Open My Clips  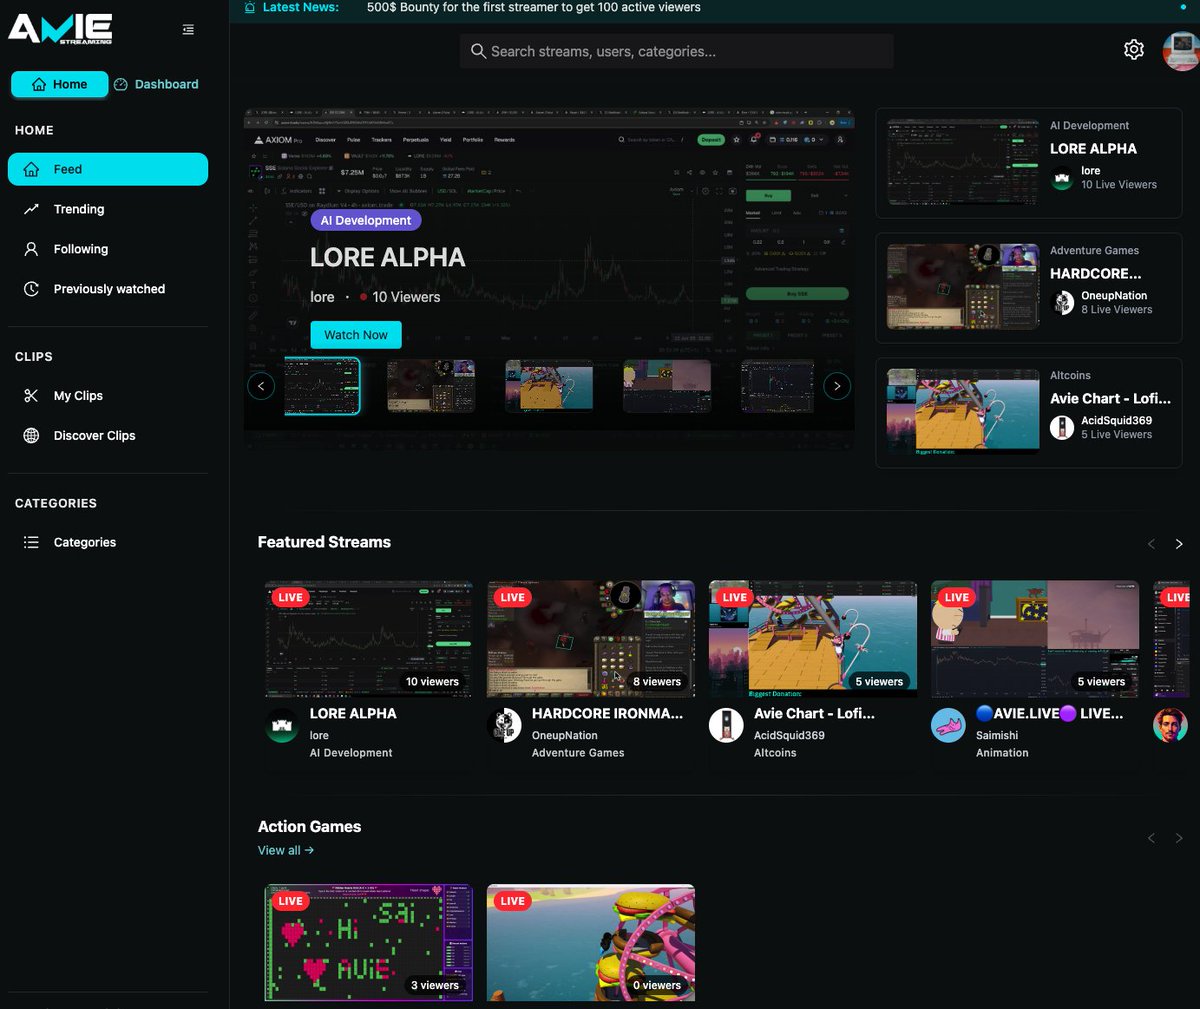[78, 395]
